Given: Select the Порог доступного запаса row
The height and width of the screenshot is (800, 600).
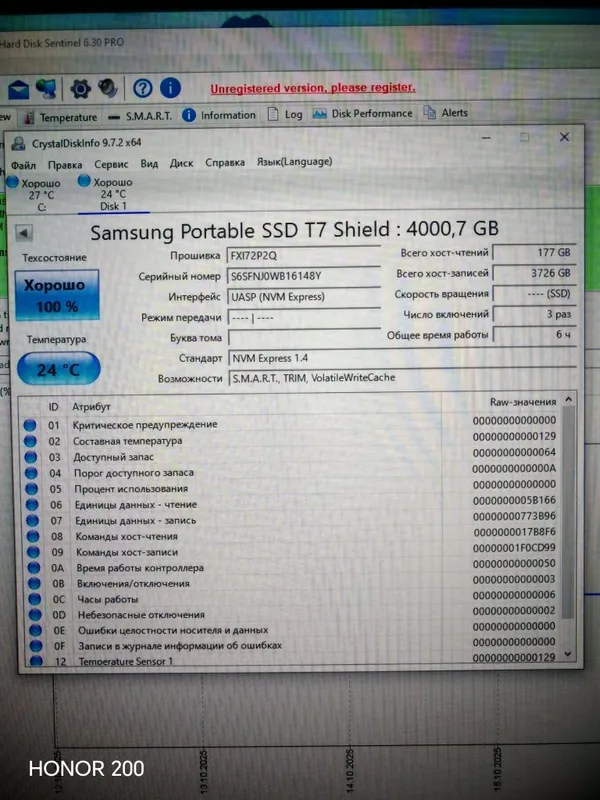Looking at the screenshot, I should [x=291, y=471].
